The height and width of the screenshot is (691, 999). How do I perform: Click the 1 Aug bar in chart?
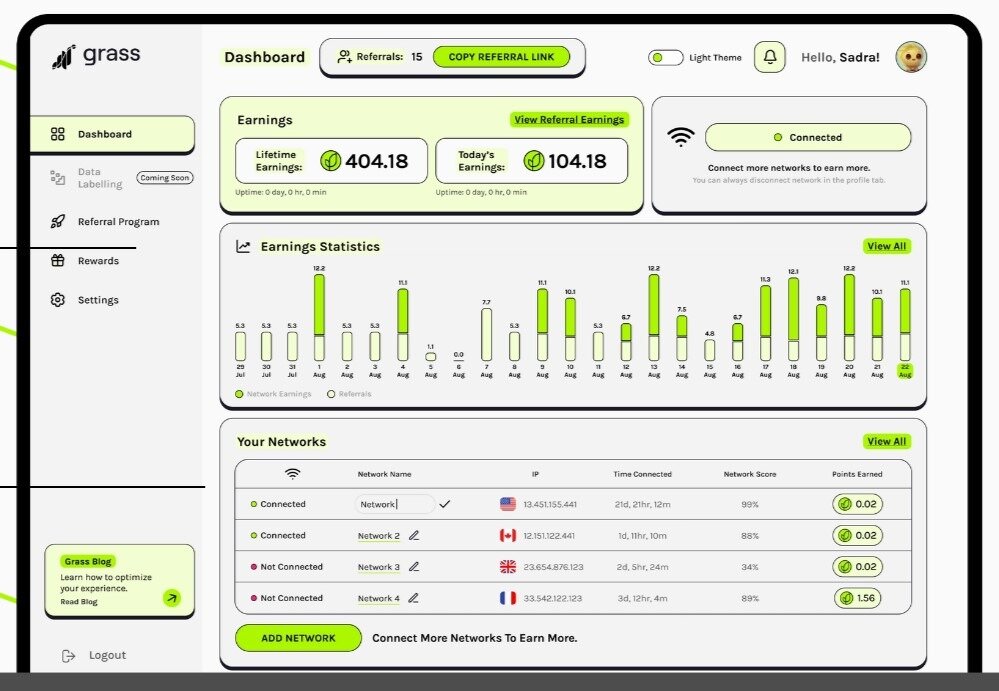[x=319, y=317]
